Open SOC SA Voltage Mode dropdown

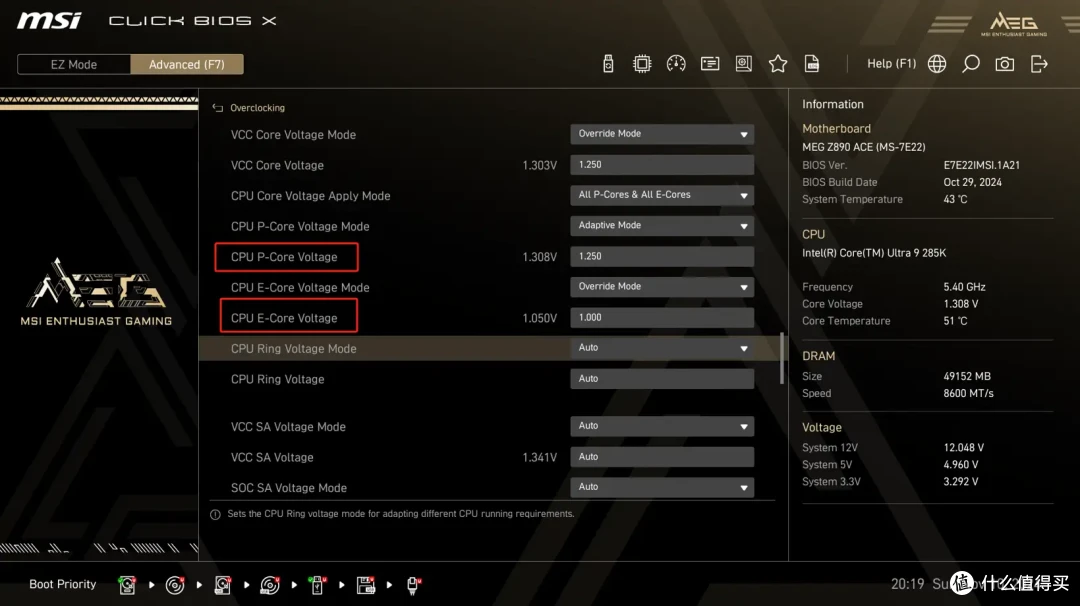(x=662, y=487)
